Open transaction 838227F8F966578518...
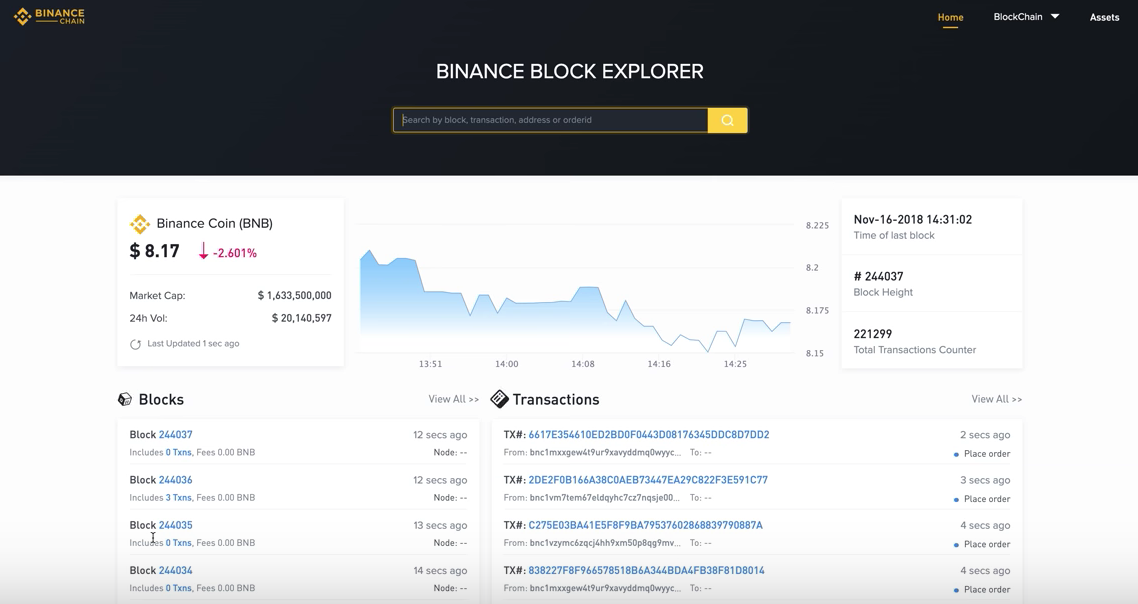The width and height of the screenshot is (1138, 604). (647, 571)
